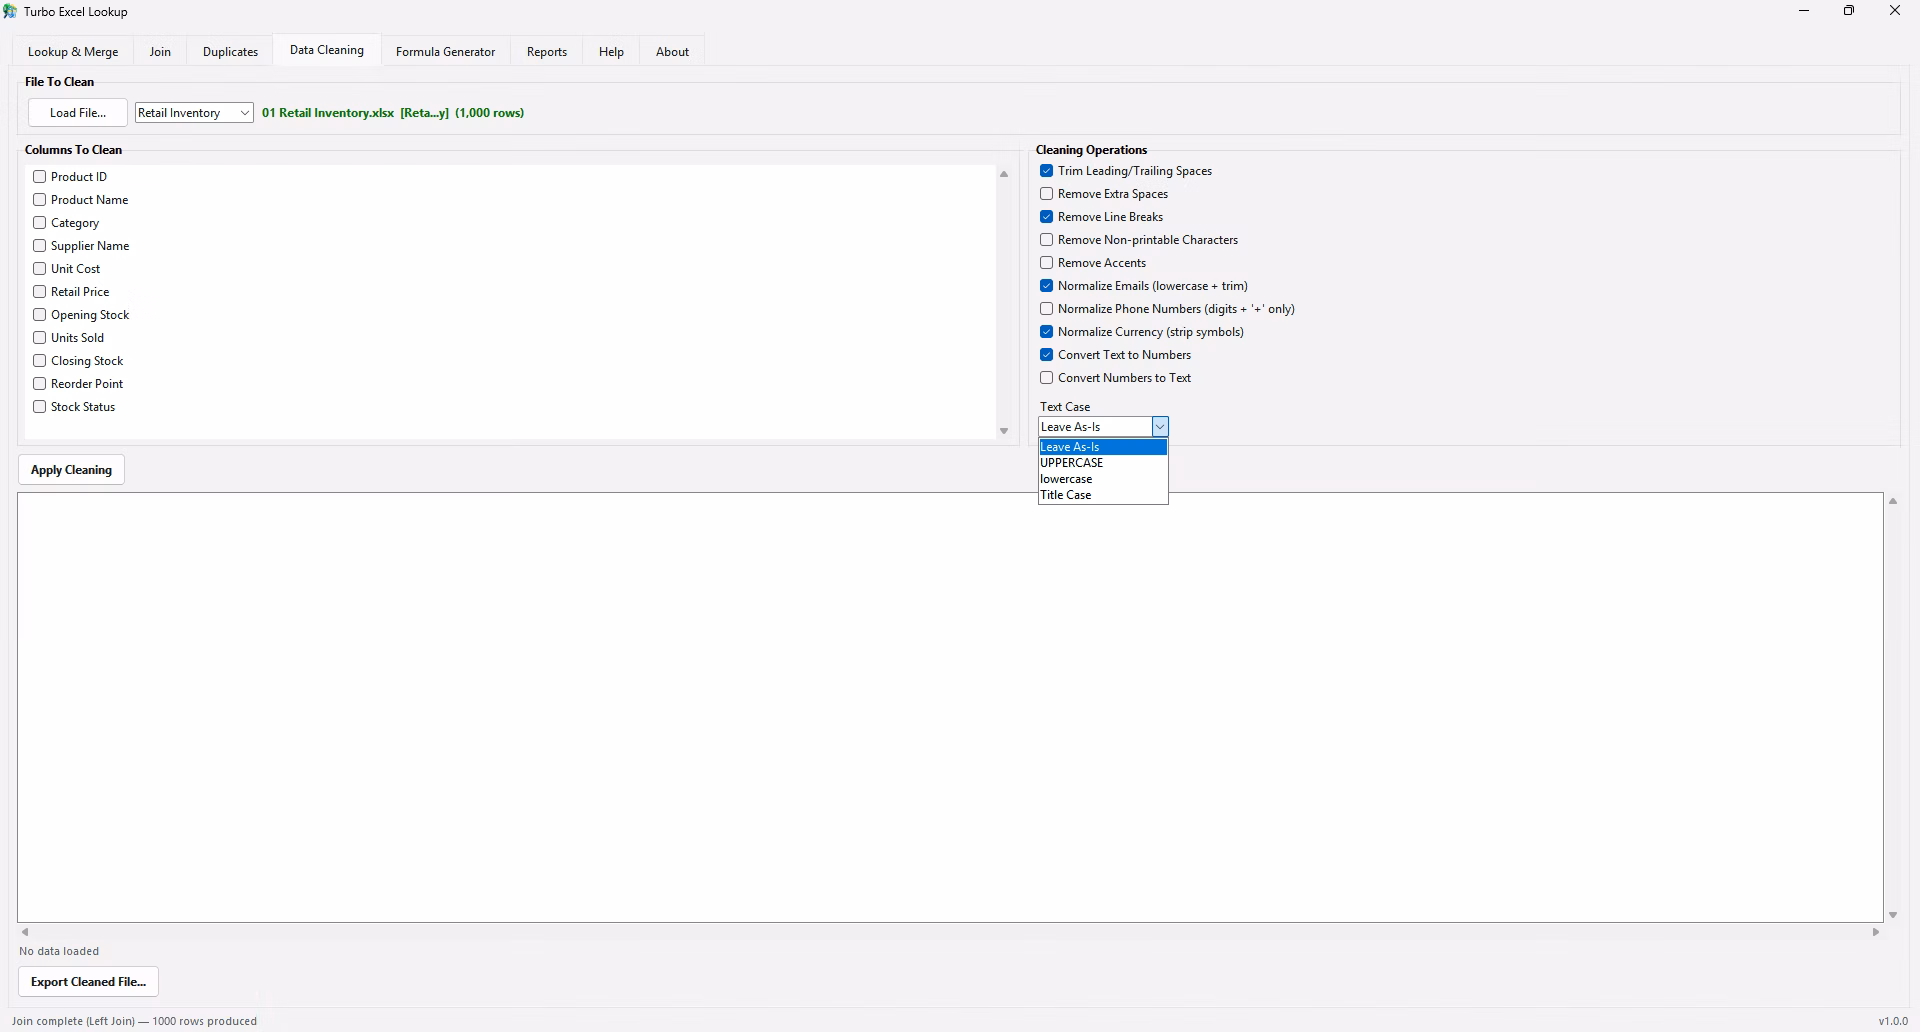Image resolution: width=1920 pixels, height=1032 pixels.
Task: Click columns list down scroll arrow
Action: click(x=1004, y=431)
